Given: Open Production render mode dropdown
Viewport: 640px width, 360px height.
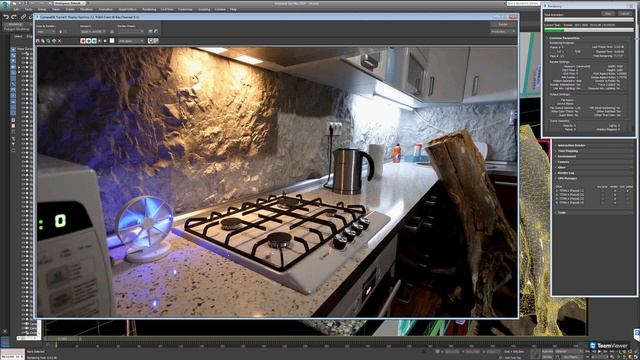Looking at the screenshot, I should tap(503, 31).
